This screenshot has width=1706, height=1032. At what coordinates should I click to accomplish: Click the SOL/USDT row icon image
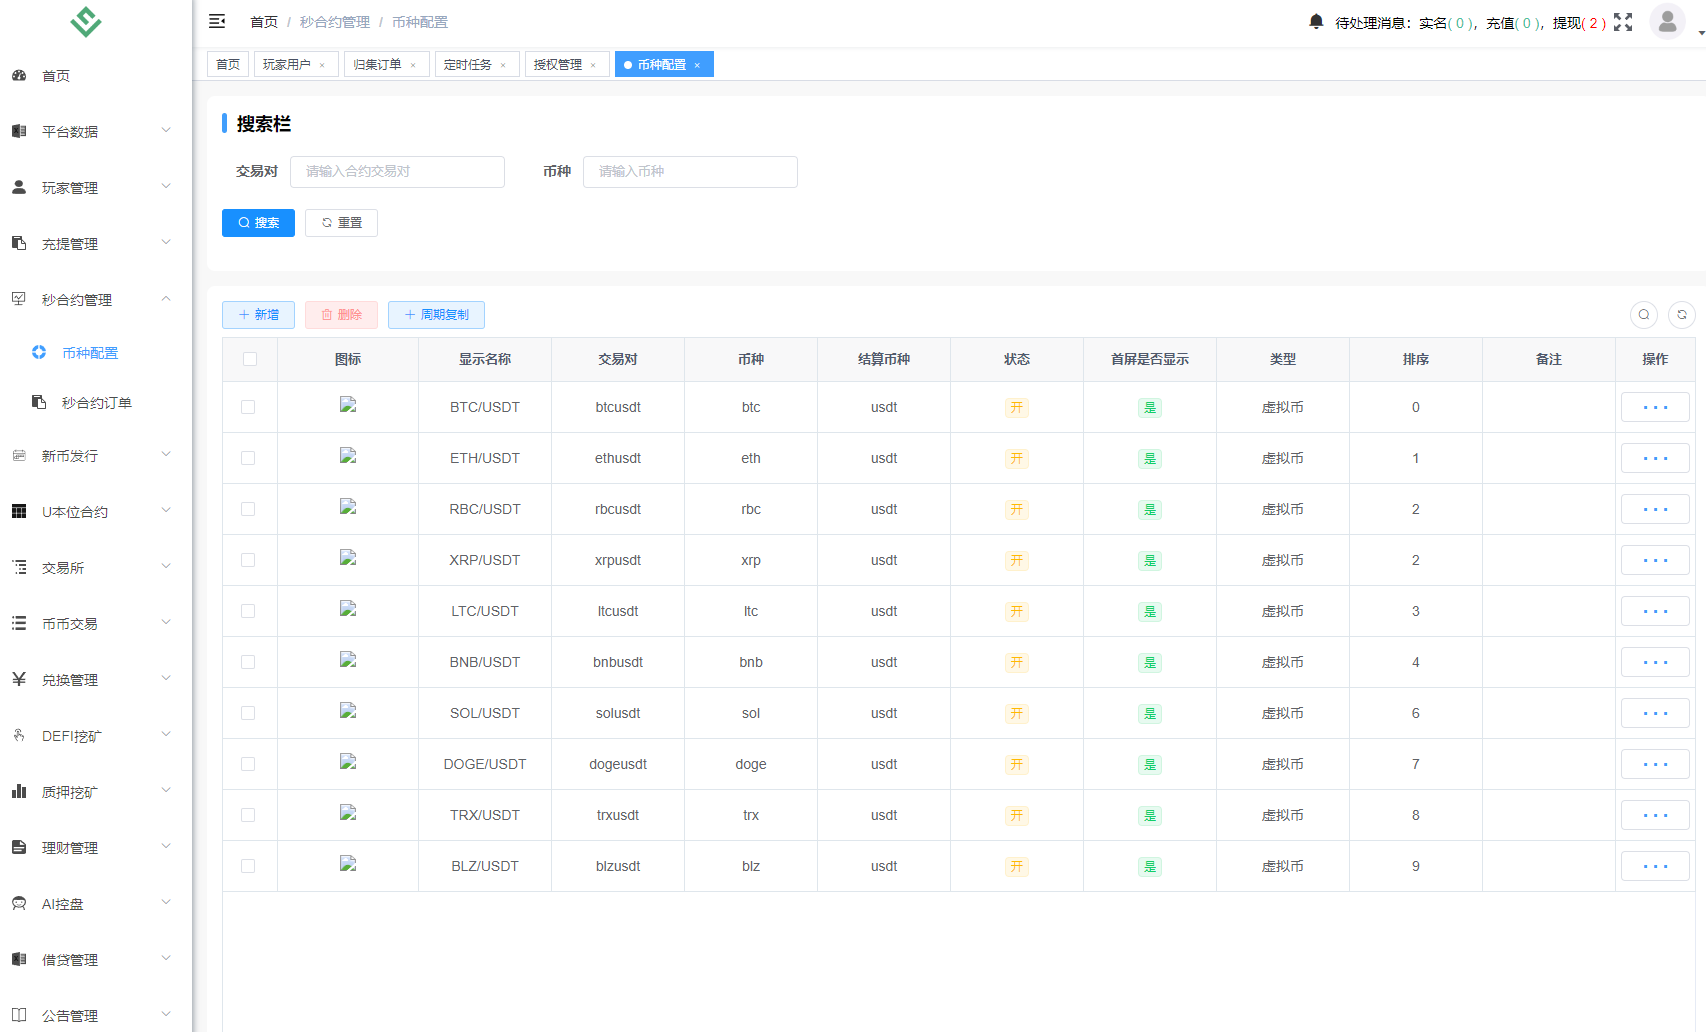[348, 711]
